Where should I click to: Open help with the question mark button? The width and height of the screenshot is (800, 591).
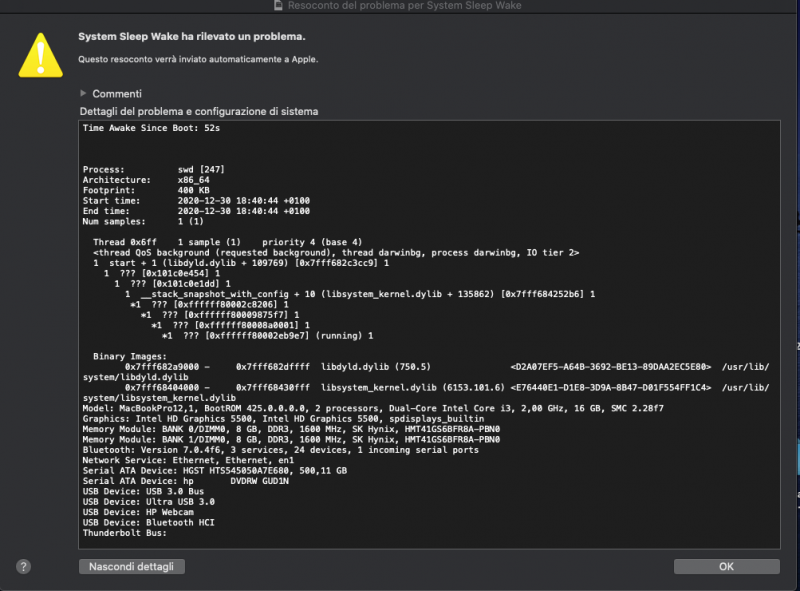click(23, 566)
